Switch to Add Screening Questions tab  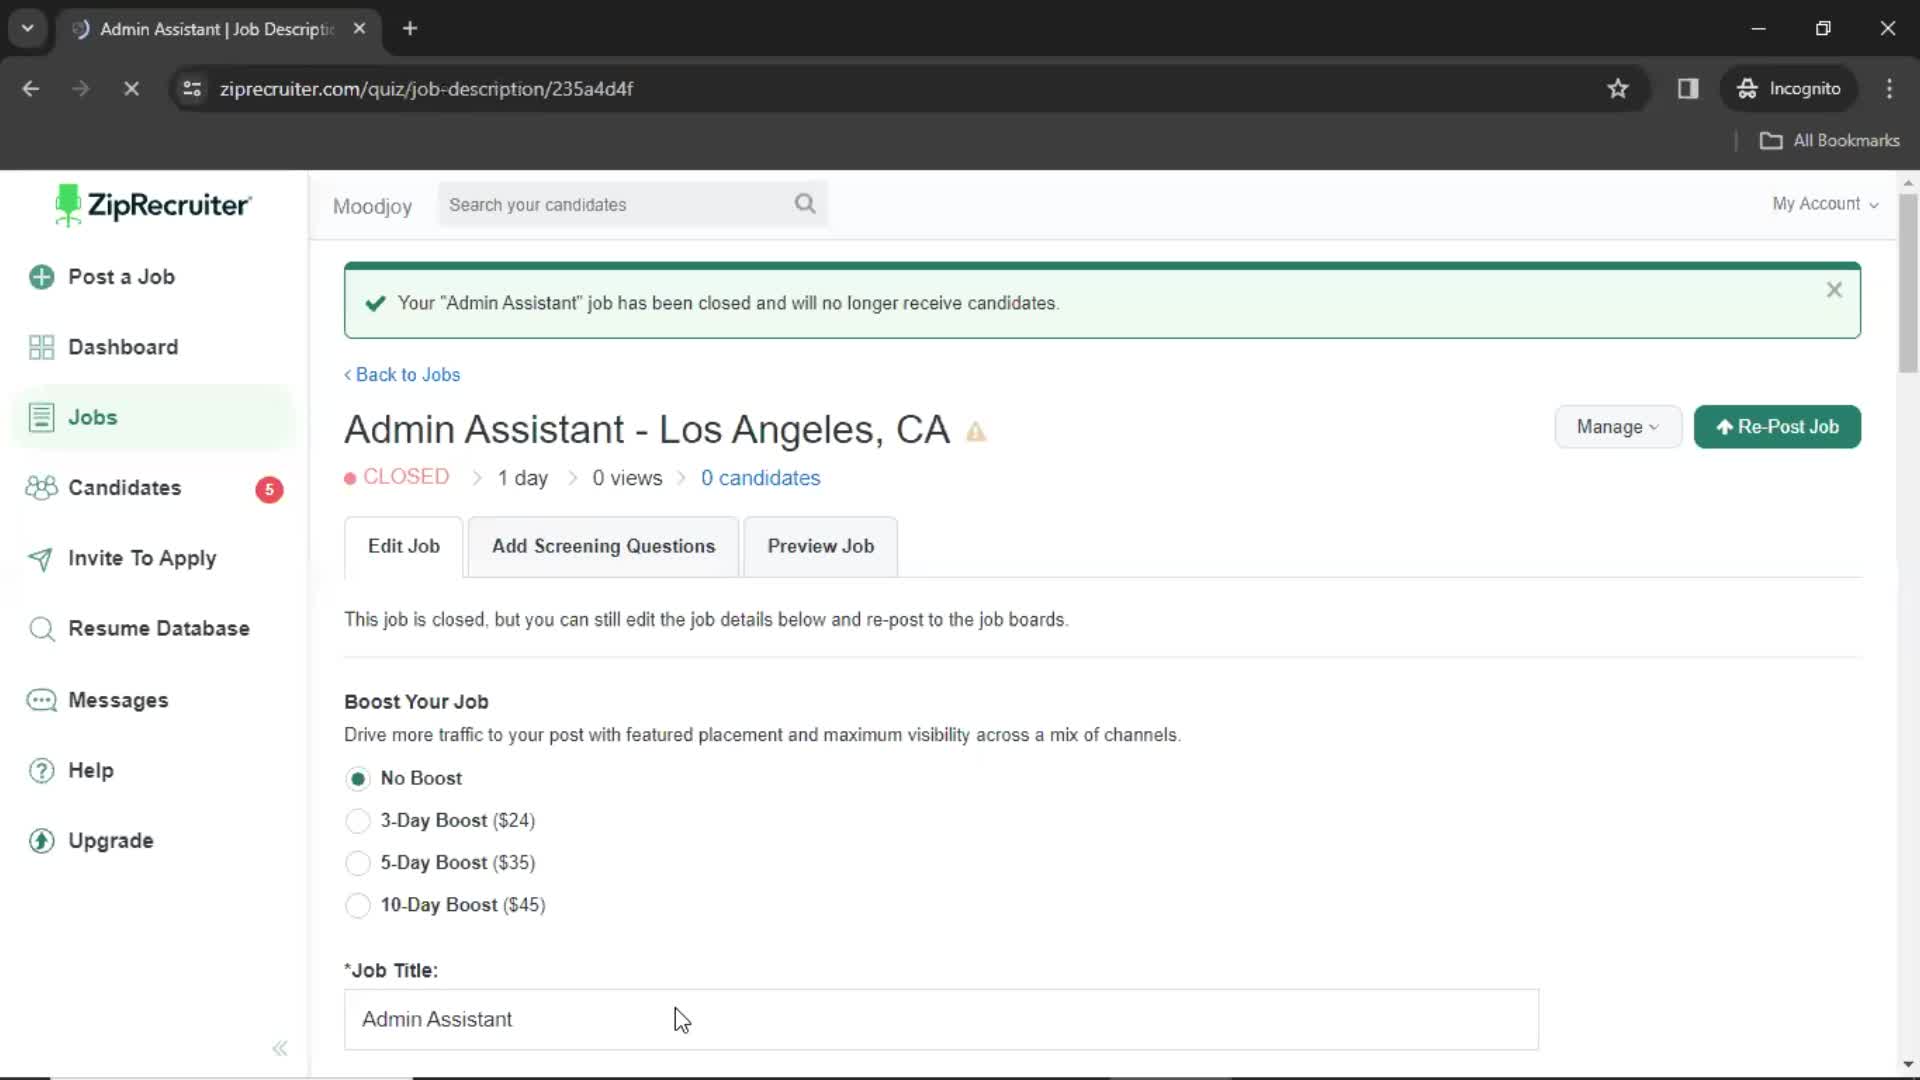[x=605, y=546]
